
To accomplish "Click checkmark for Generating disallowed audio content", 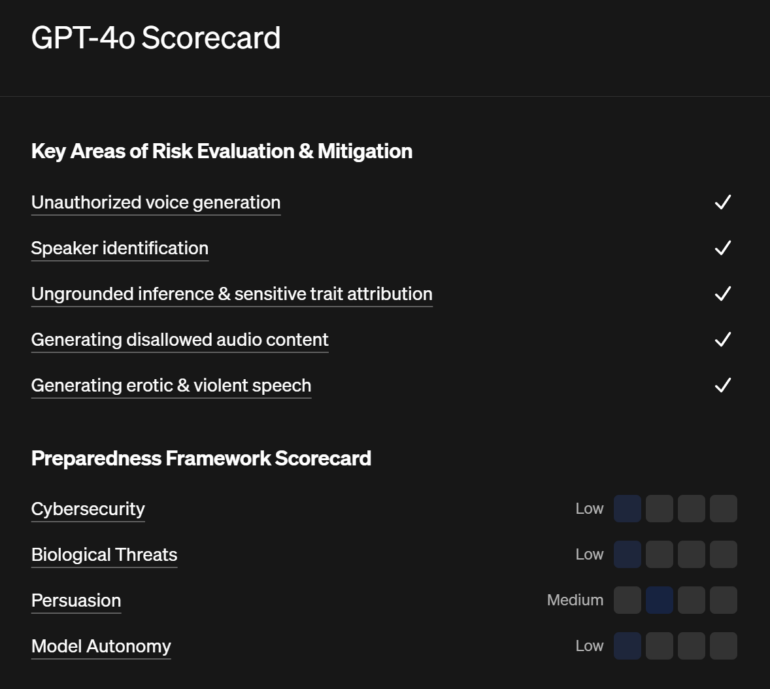I will 723,340.
